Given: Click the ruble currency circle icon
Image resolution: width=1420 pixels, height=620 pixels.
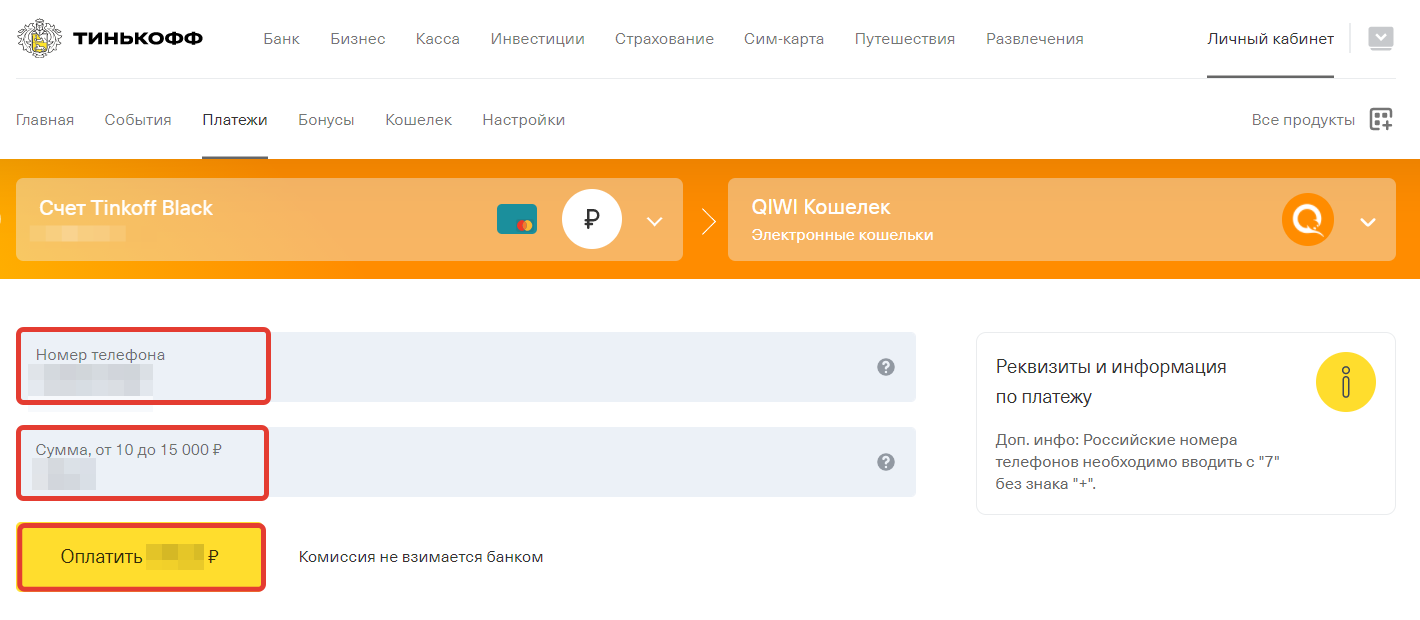Looking at the screenshot, I should (x=592, y=220).
